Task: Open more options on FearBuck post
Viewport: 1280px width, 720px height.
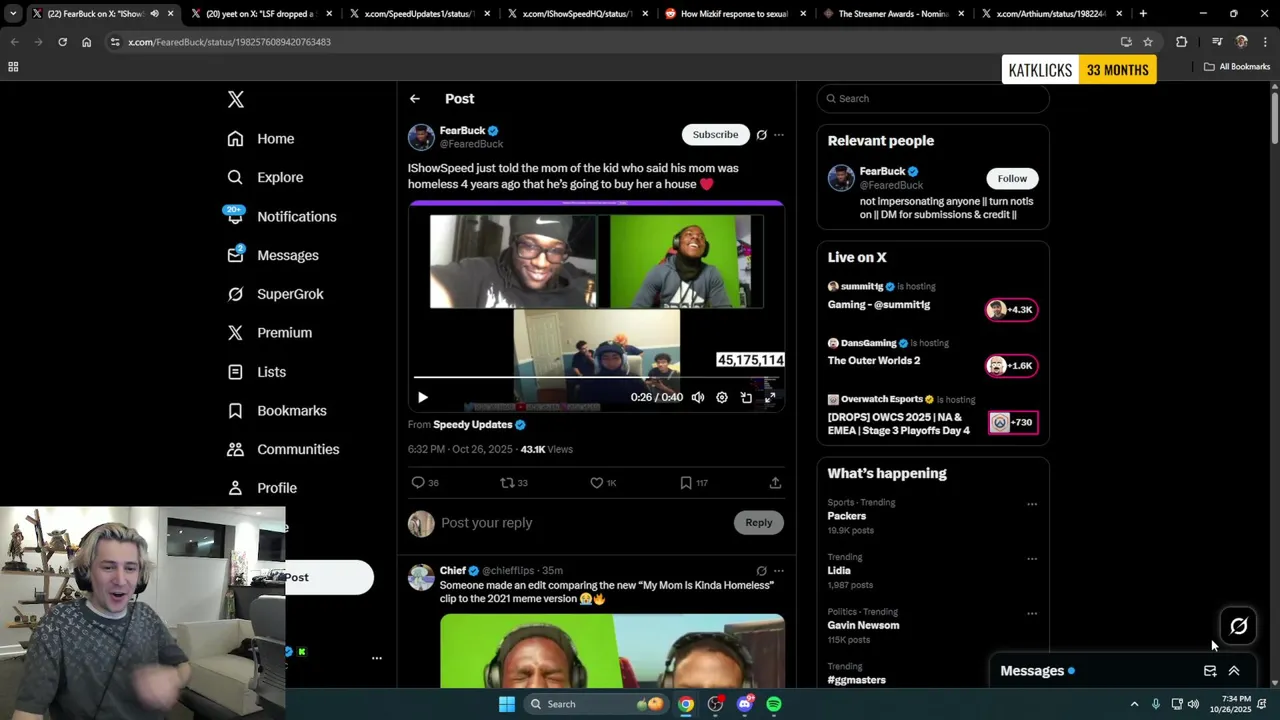Action: pos(779,135)
